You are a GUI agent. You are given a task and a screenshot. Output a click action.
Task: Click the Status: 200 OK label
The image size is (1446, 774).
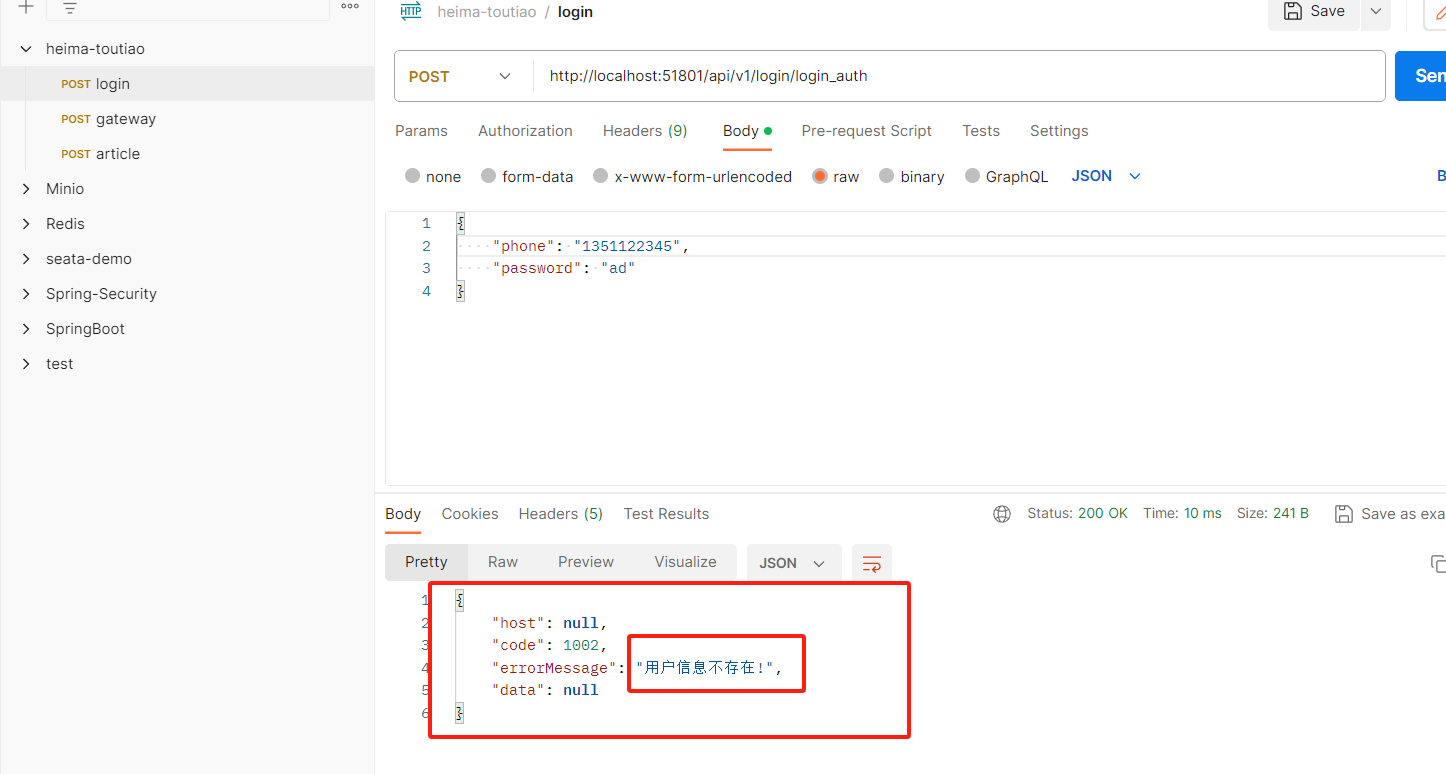tap(1077, 513)
